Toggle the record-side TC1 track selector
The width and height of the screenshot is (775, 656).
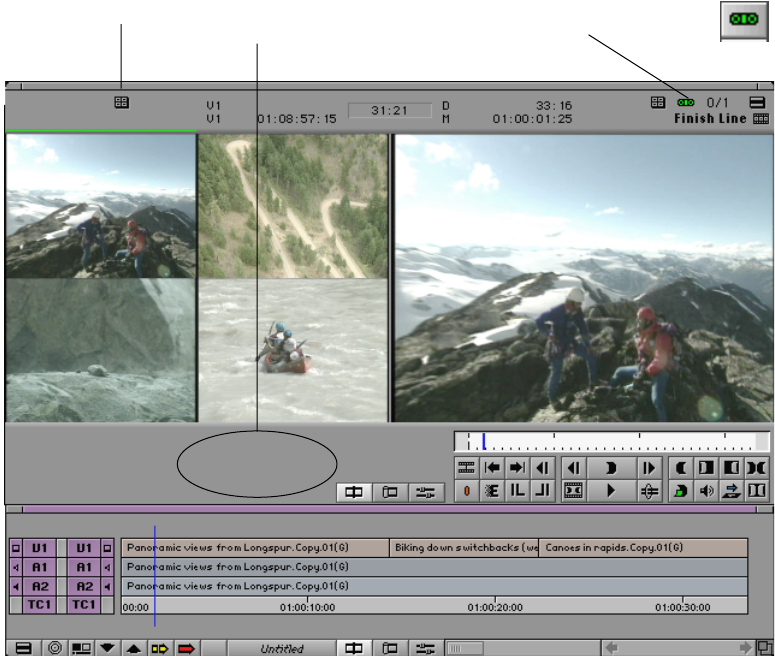click(x=84, y=605)
